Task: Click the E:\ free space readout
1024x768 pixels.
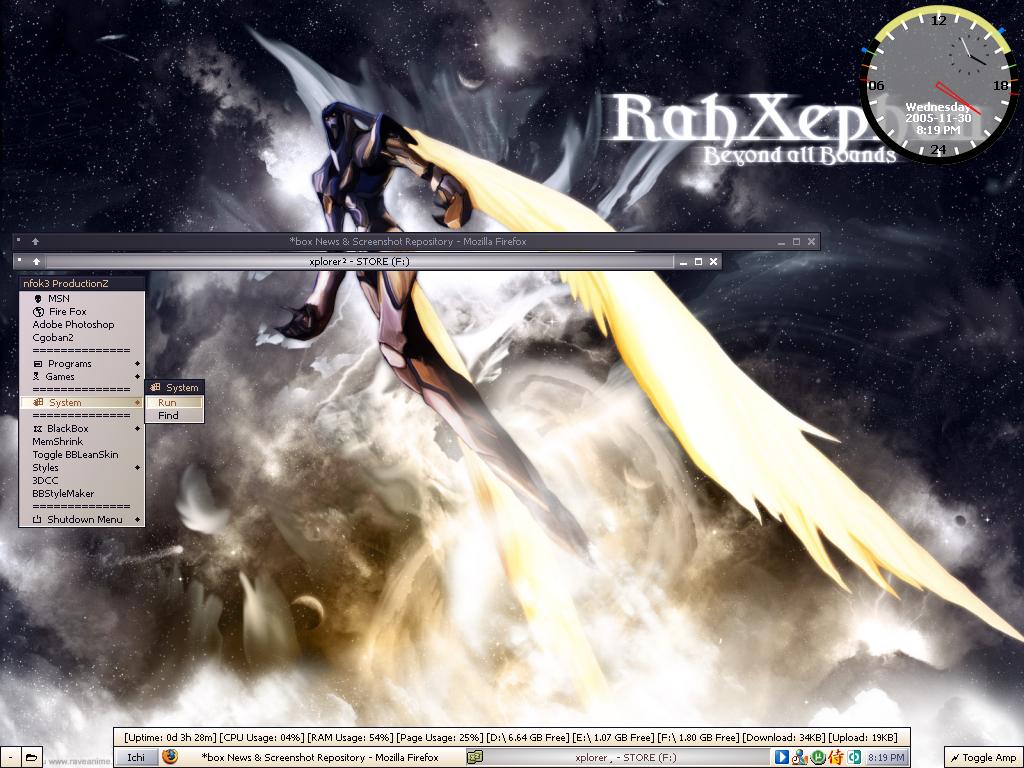Action: [x=613, y=737]
